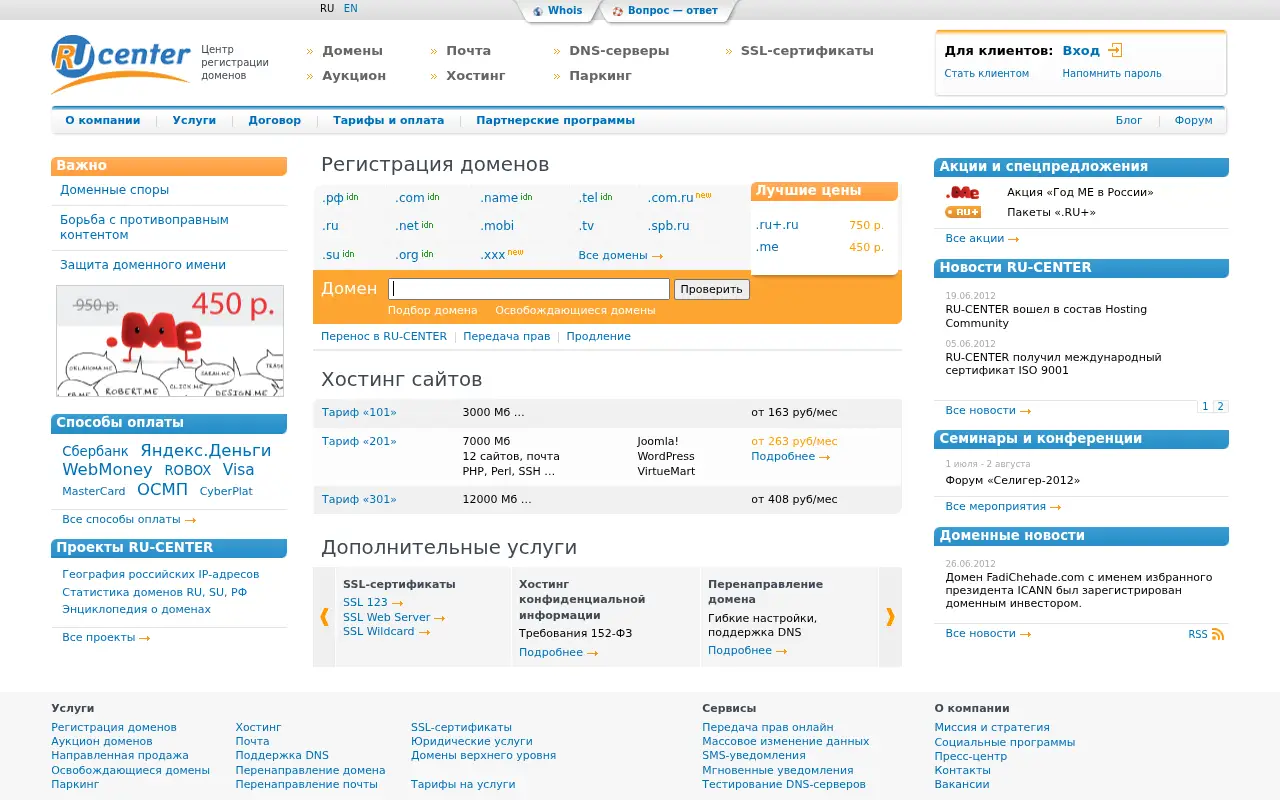
Task: Click the .ME logo in promotions
Action: pyautogui.click(x=962, y=192)
